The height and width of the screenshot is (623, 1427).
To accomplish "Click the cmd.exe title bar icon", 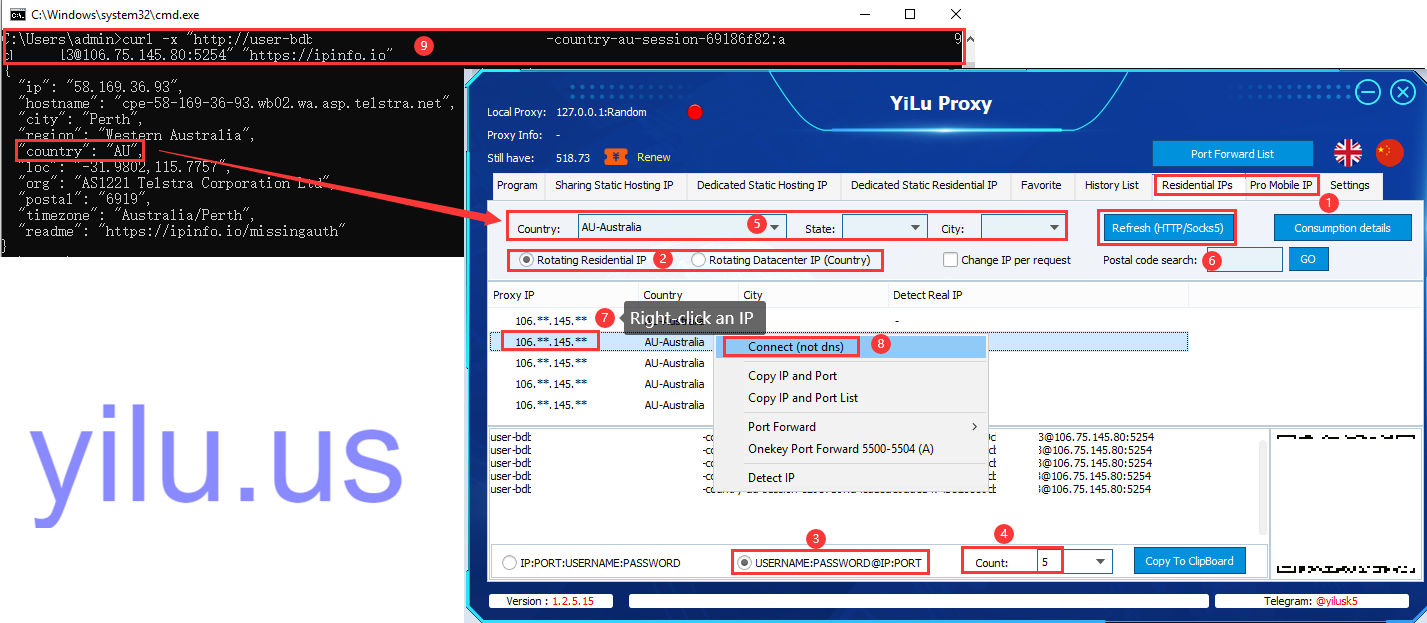I will coord(16,14).
